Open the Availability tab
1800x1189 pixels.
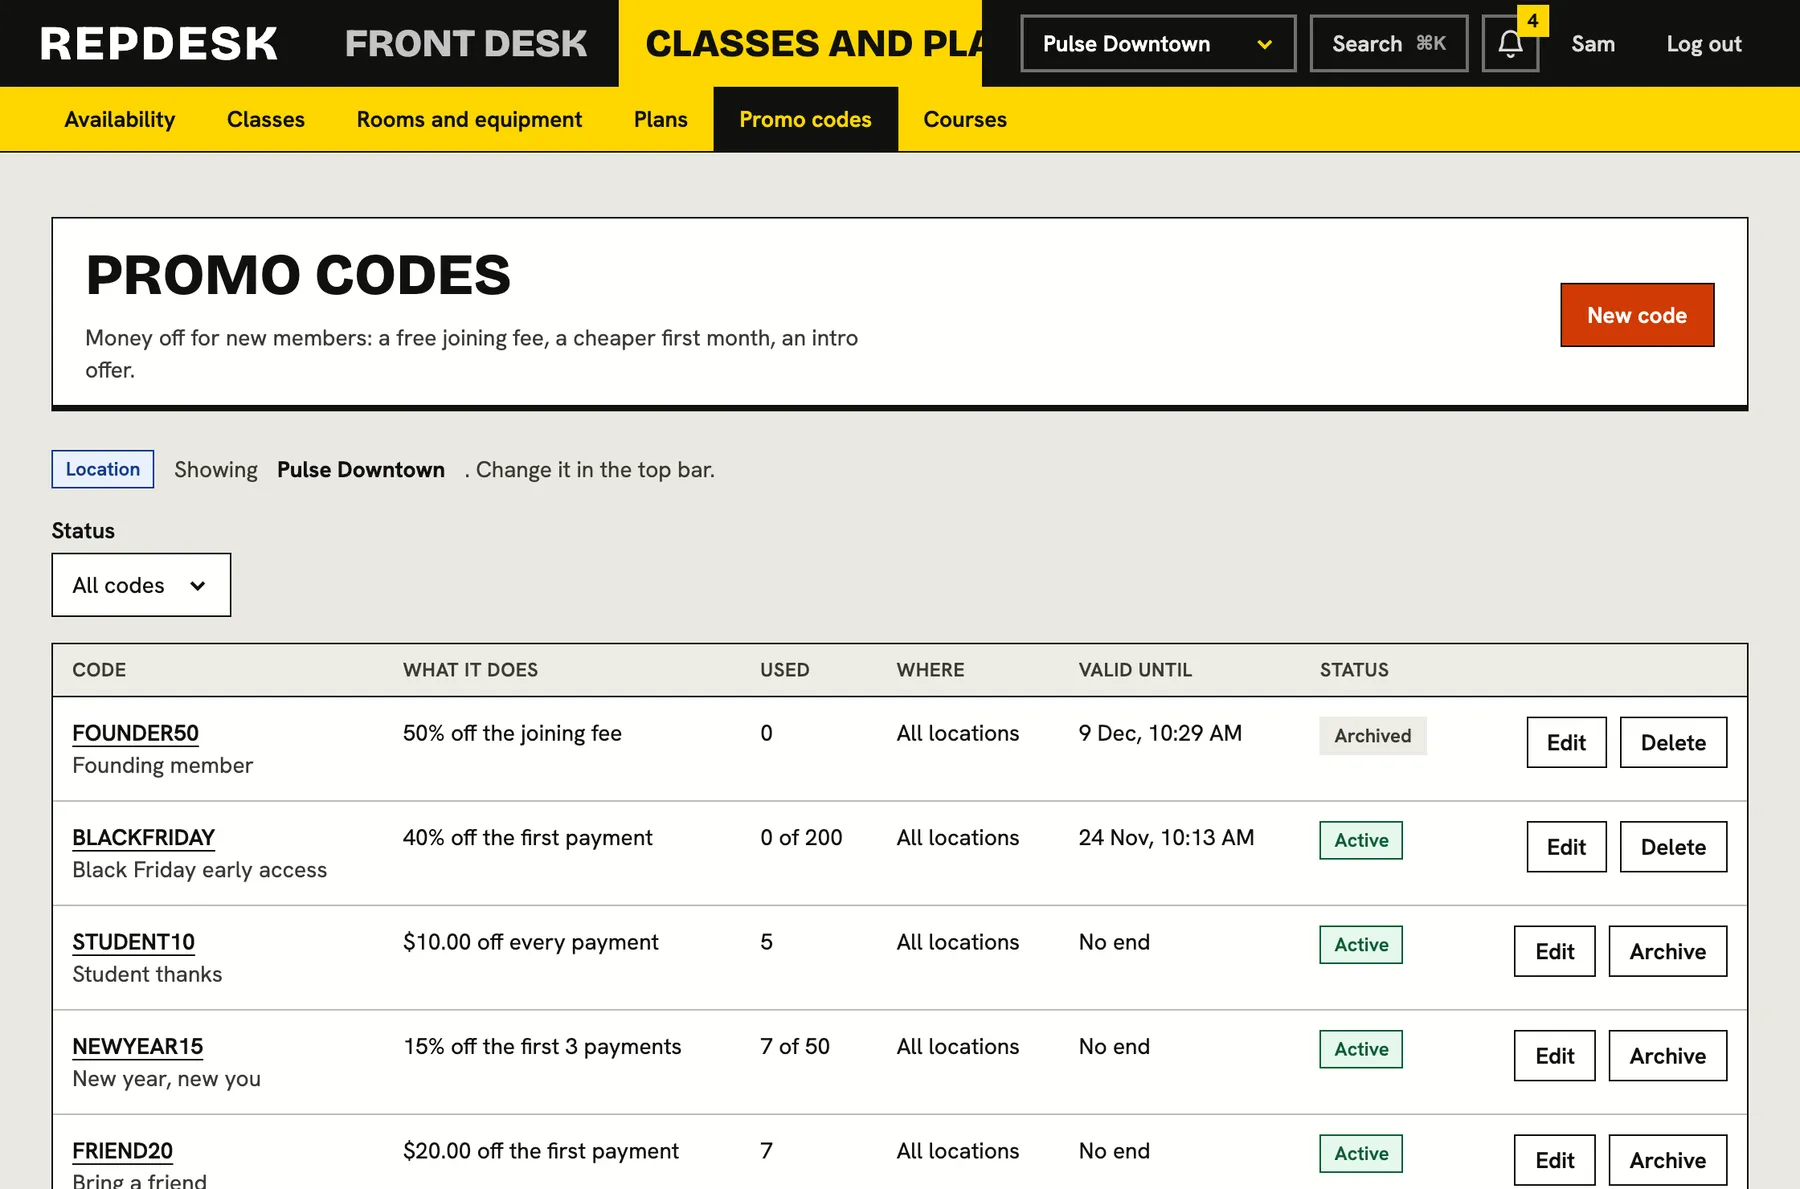(x=120, y=119)
